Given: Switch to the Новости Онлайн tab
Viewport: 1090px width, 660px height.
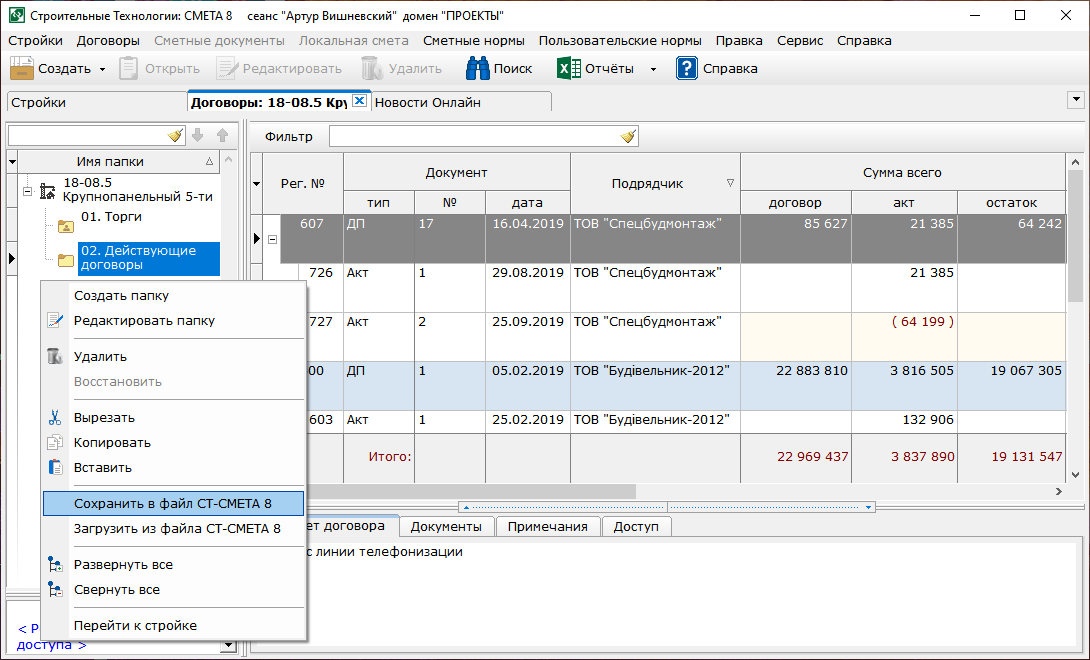Looking at the screenshot, I should (x=428, y=102).
